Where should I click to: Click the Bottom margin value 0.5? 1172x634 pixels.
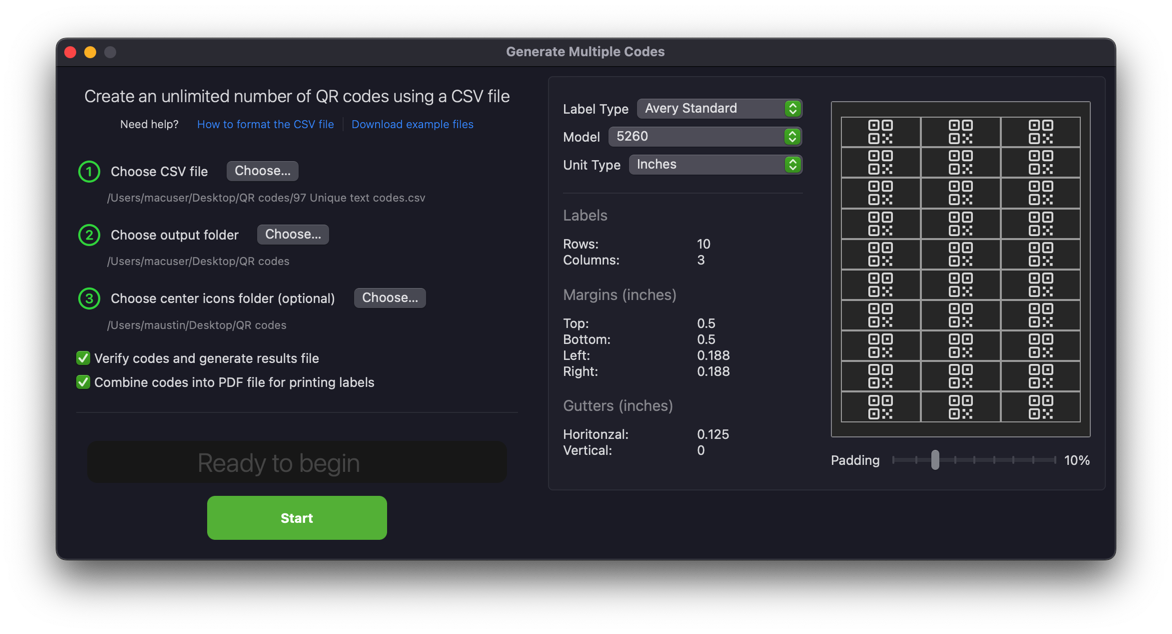tap(706, 339)
